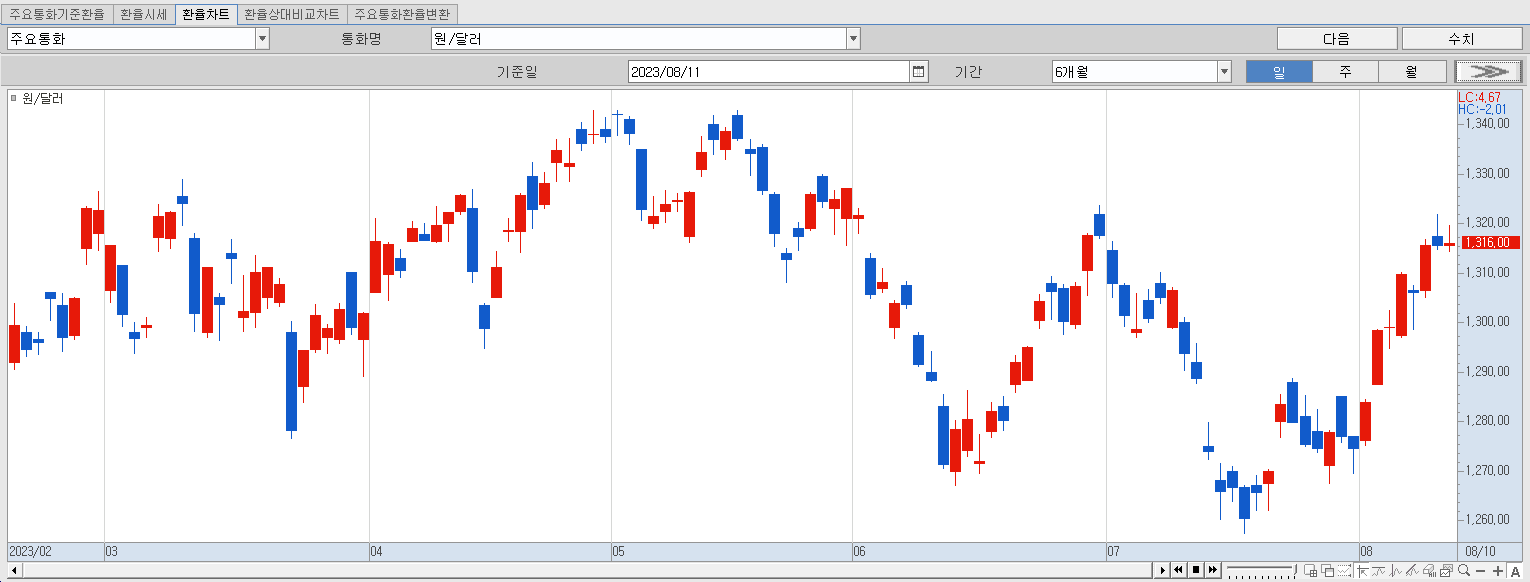Switch to the 환율상대비교차트 tab

tap(292, 15)
